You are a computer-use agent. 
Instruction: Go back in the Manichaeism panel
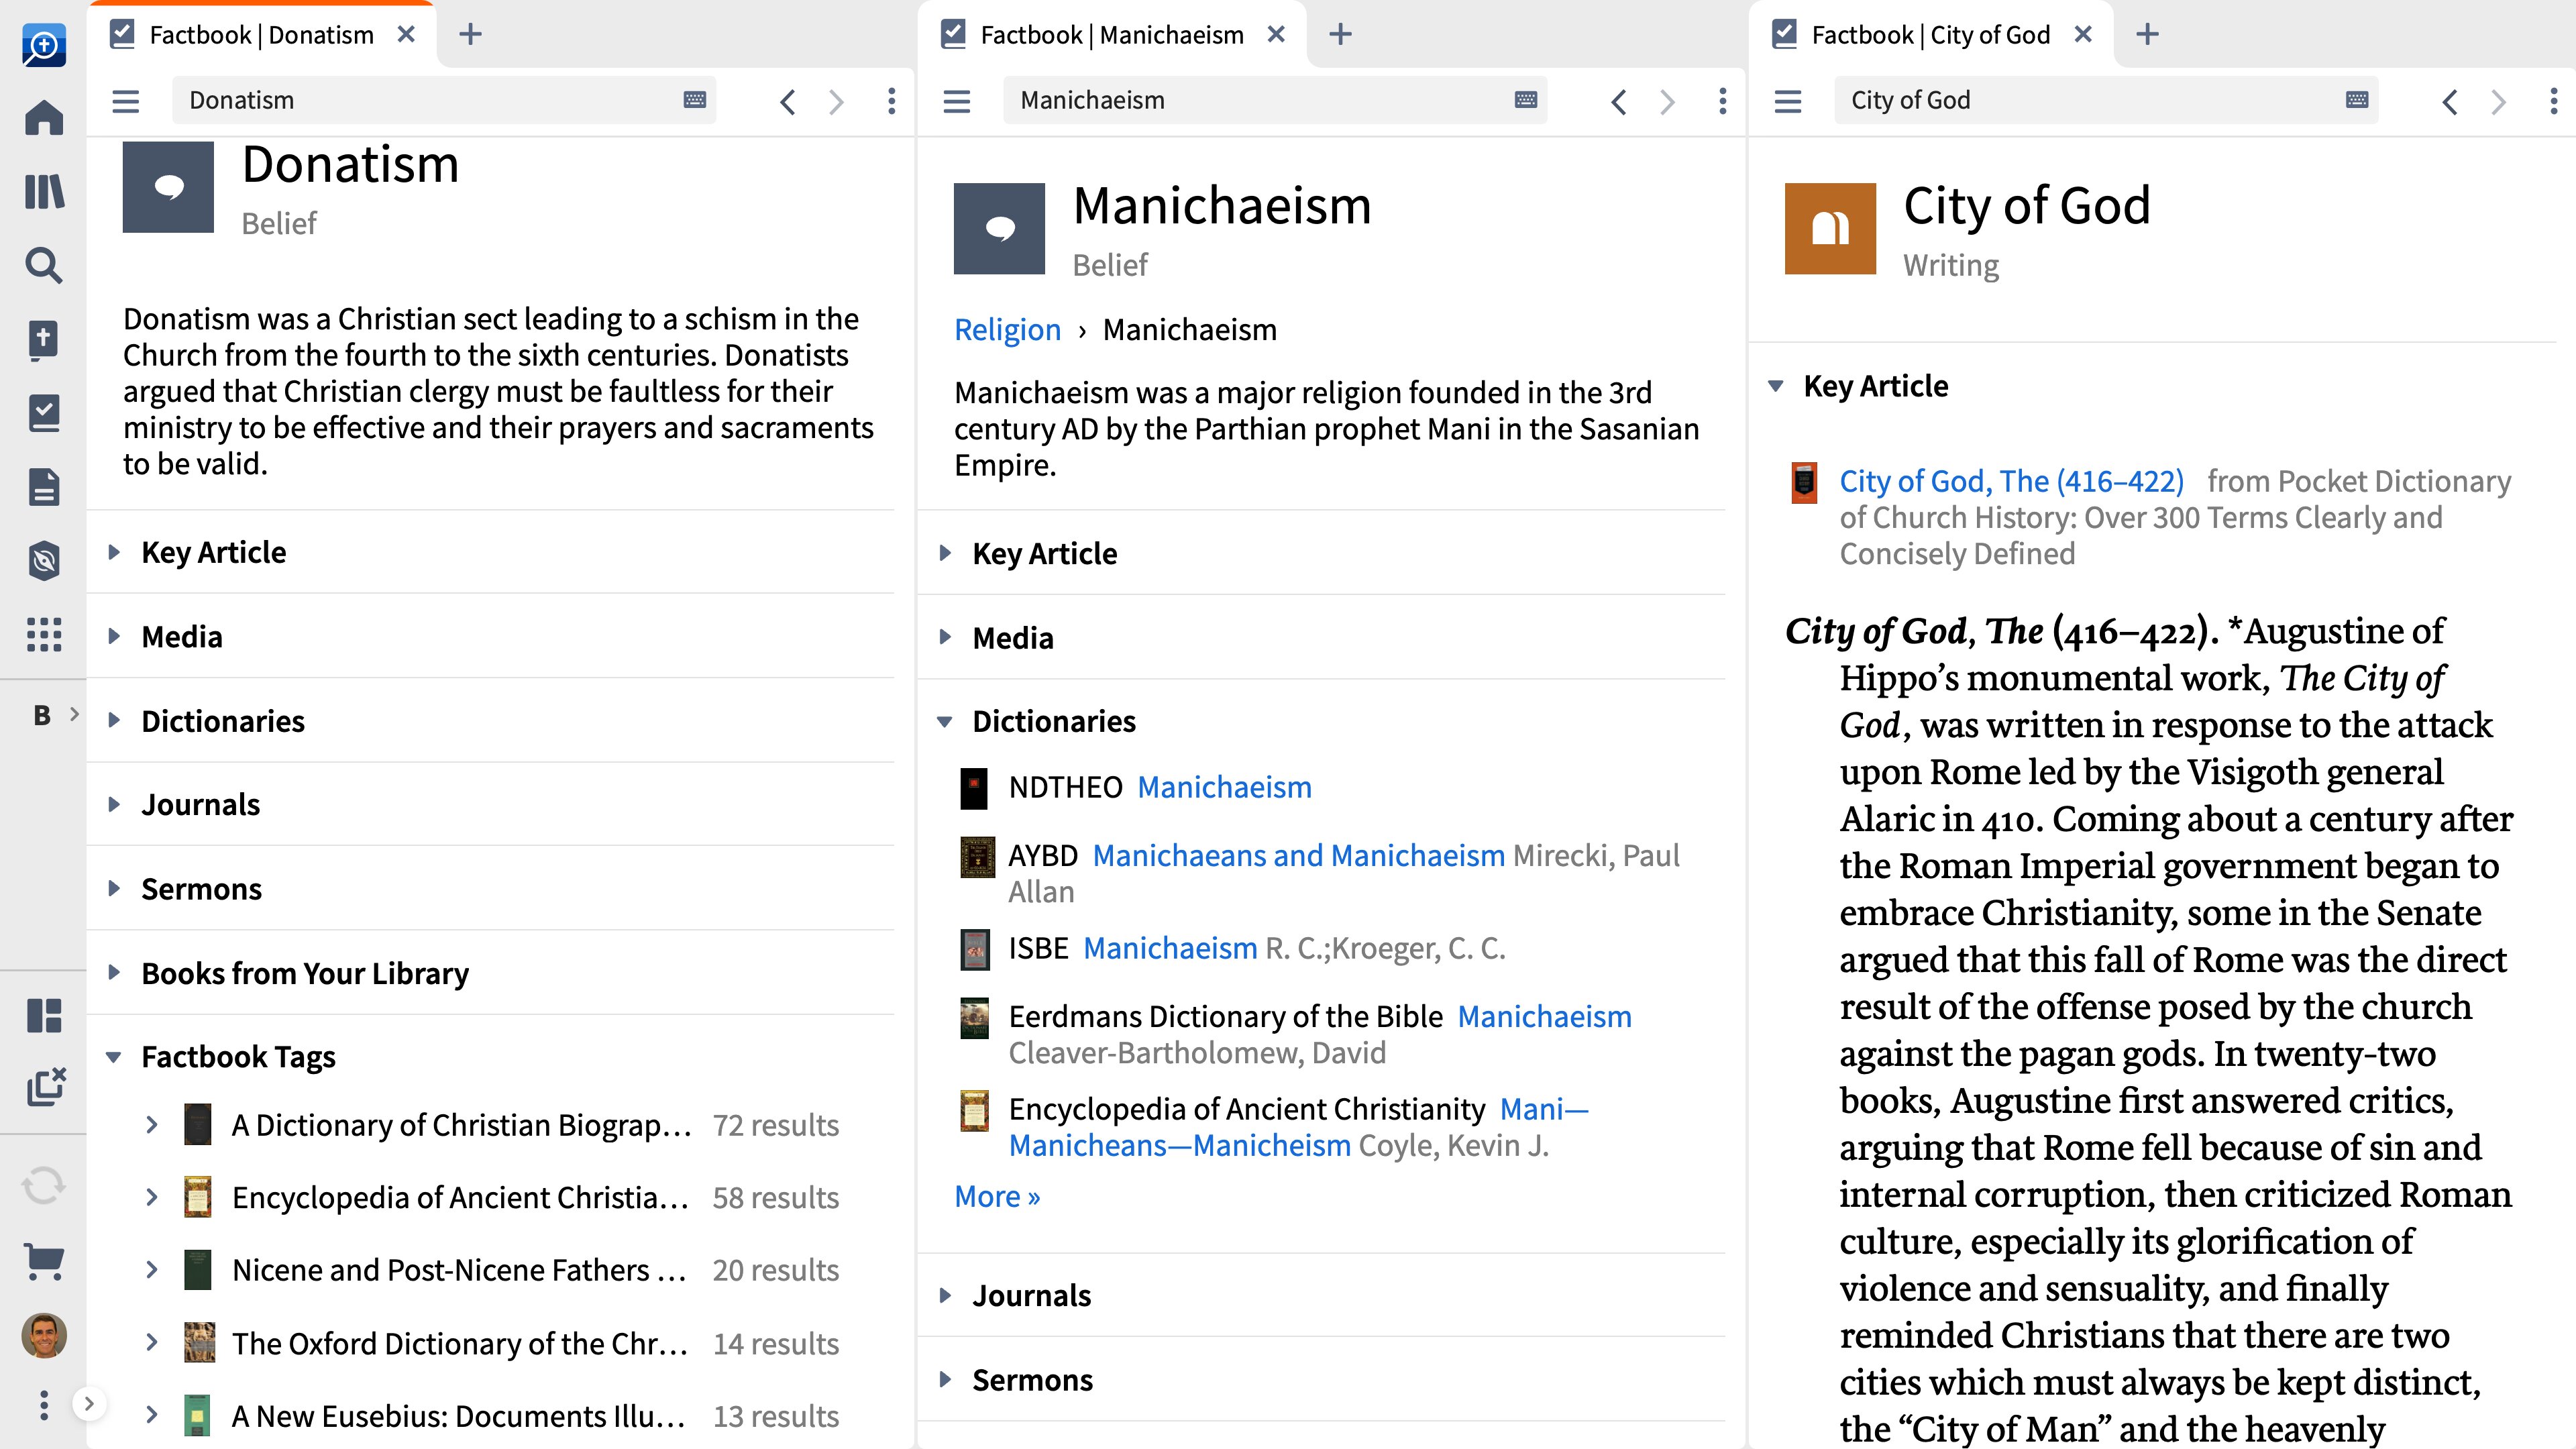coord(1619,101)
